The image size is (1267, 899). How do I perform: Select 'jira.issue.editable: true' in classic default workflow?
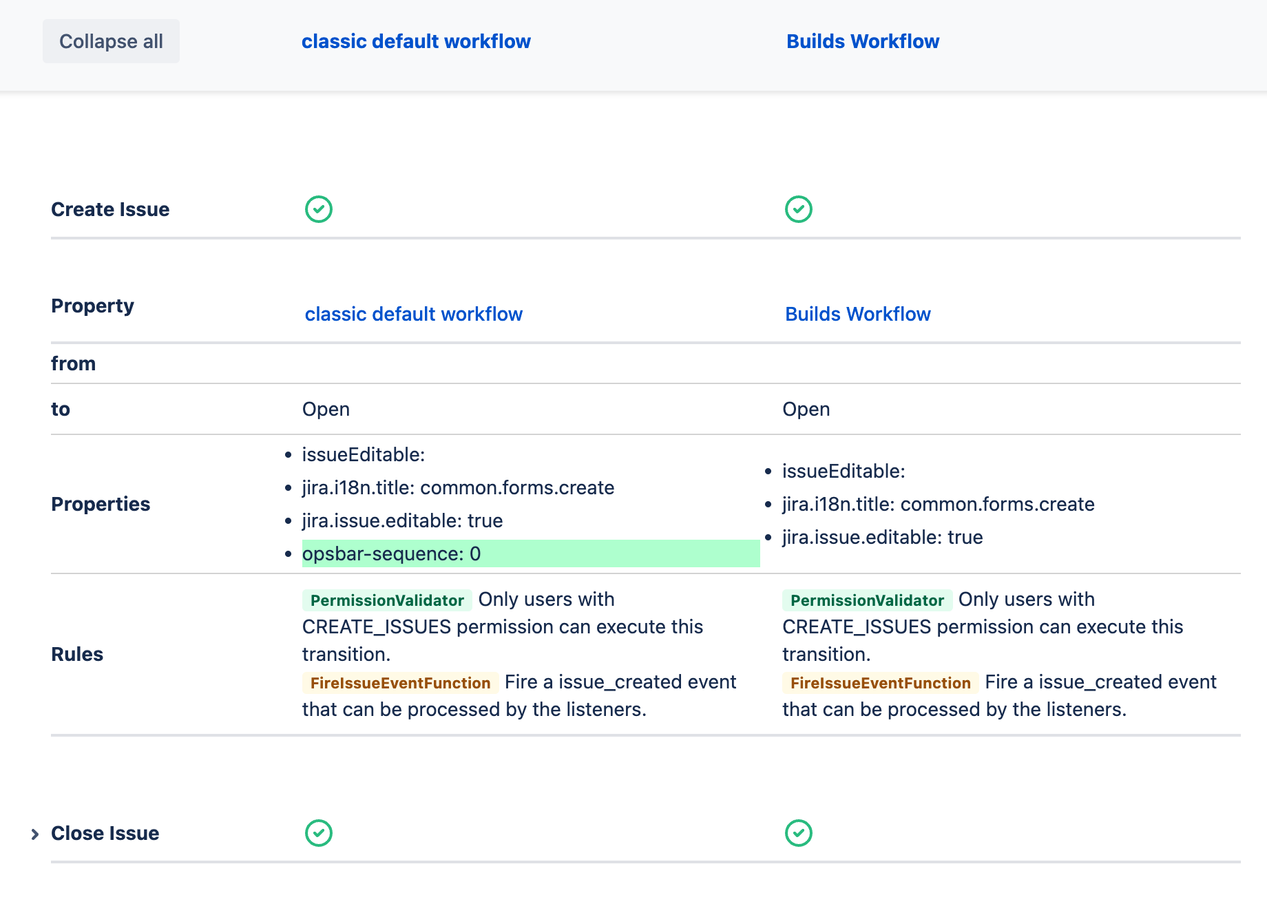(402, 521)
